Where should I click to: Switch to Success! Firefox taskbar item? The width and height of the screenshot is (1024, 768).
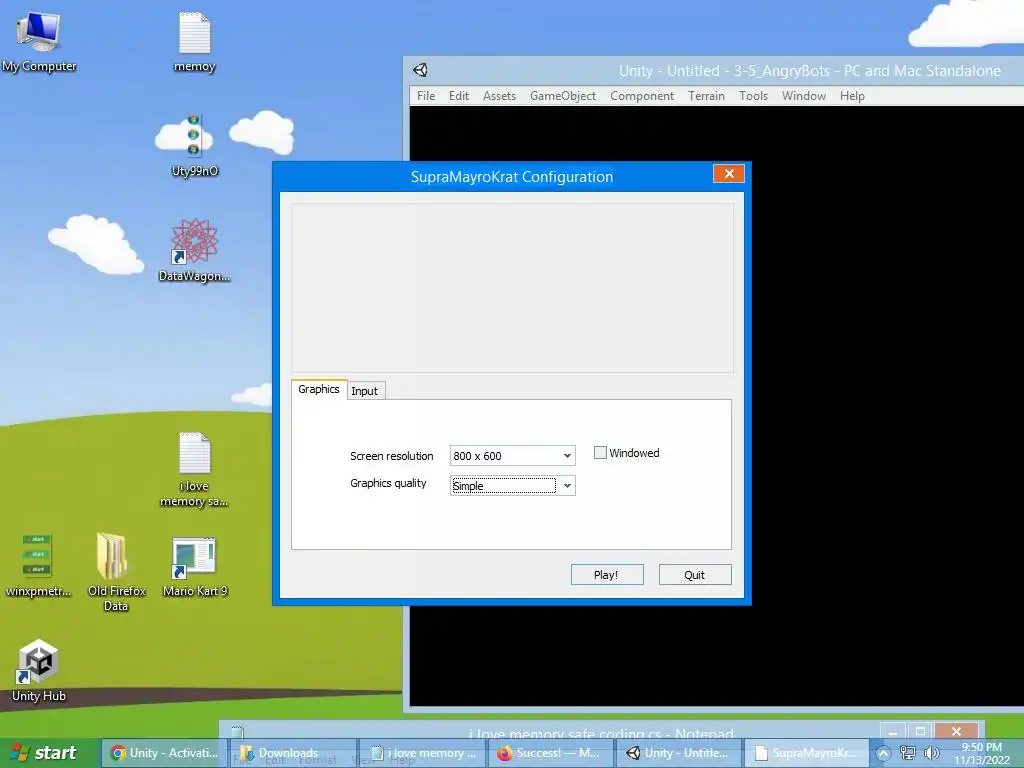[x=551, y=753]
